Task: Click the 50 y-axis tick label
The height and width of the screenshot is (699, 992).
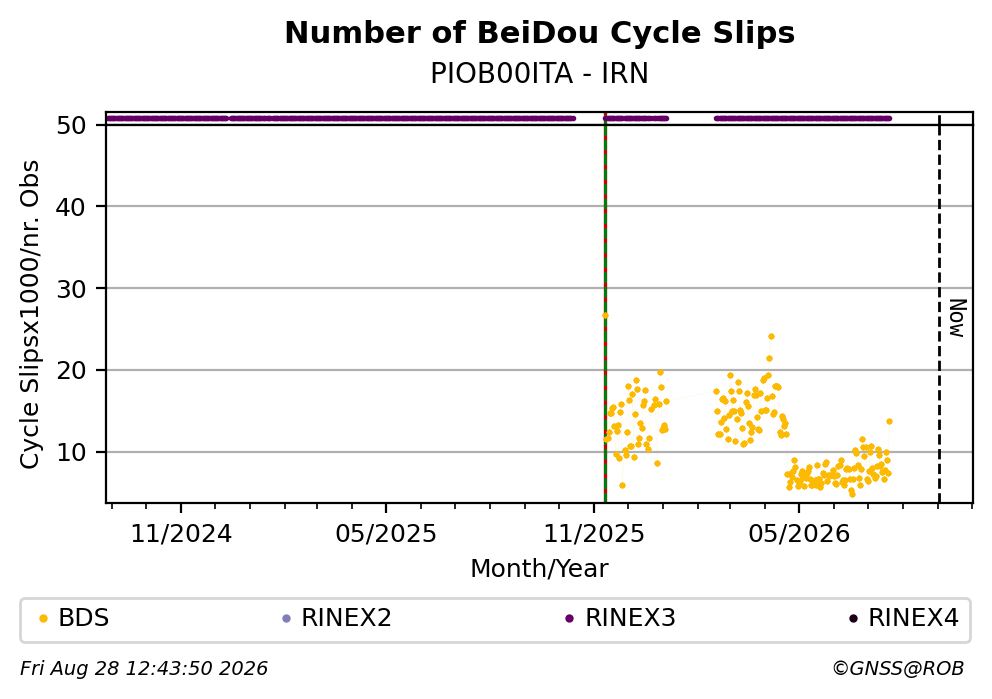Action: [x=71, y=125]
